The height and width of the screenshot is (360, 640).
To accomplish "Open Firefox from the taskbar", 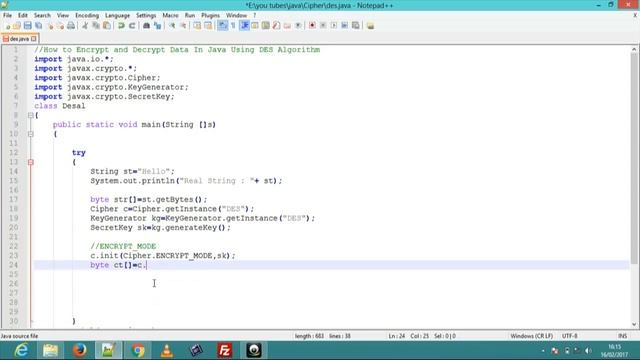I will 80,350.
